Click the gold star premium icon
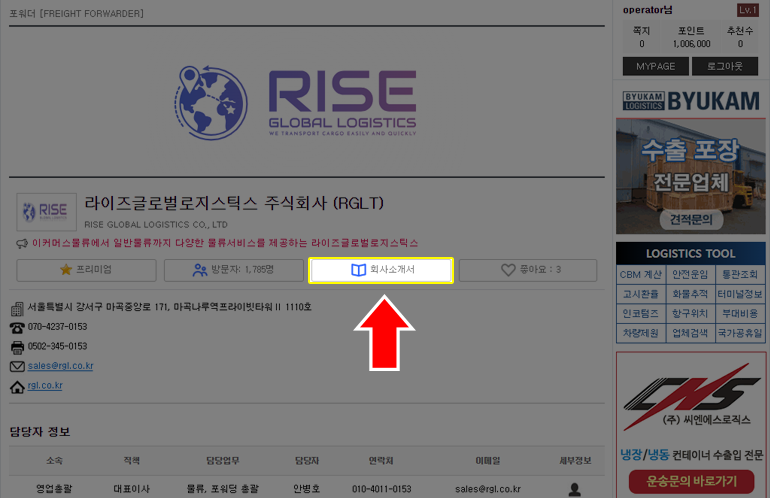Image resolution: width=770 pixels, height=498 pixels. [x=66, y=269]
